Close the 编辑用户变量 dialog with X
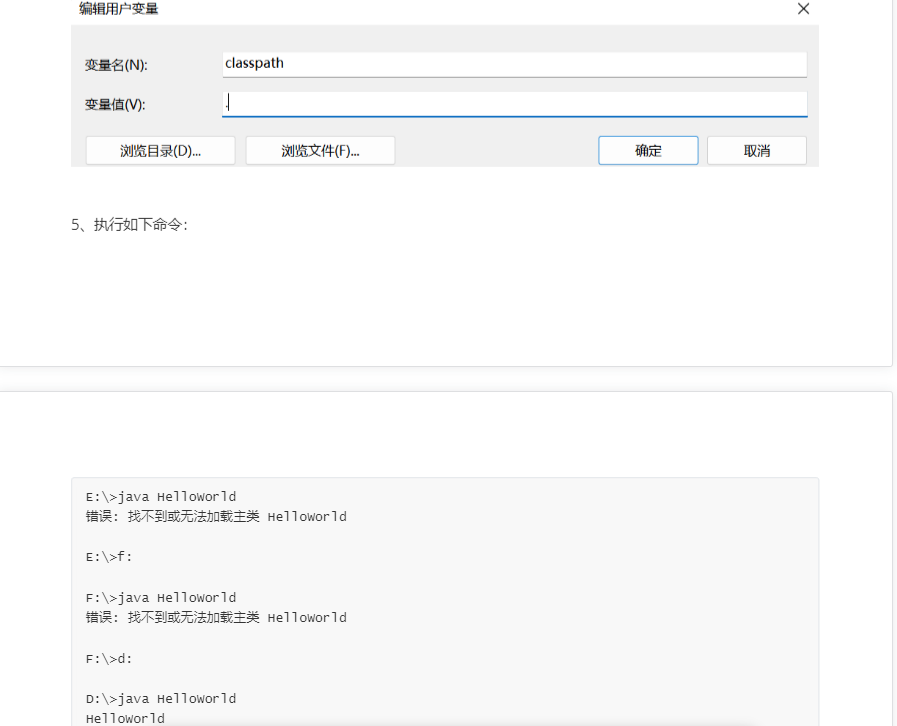Image resolution: width=897 pixels, height=726 pixels. click(803, 9)
